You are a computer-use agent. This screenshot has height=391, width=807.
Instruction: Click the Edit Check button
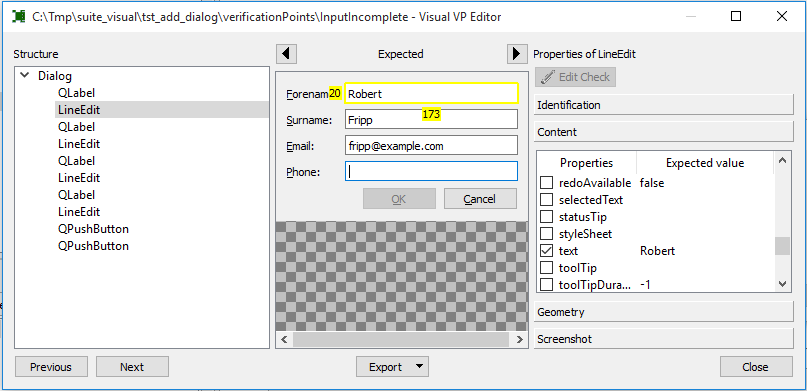pos(575,77)
